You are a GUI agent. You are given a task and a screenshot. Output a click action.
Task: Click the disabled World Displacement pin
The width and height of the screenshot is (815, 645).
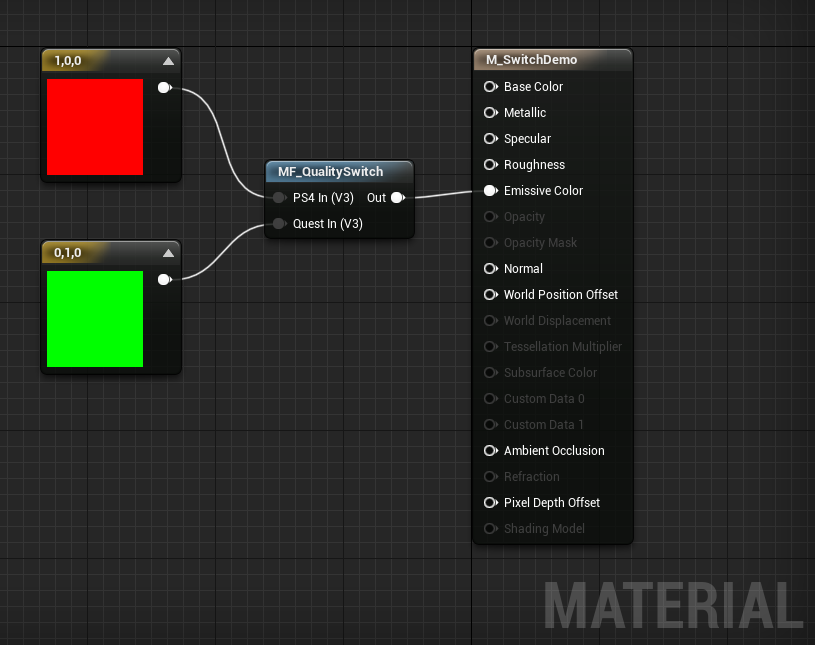click(x=490, y=321)
